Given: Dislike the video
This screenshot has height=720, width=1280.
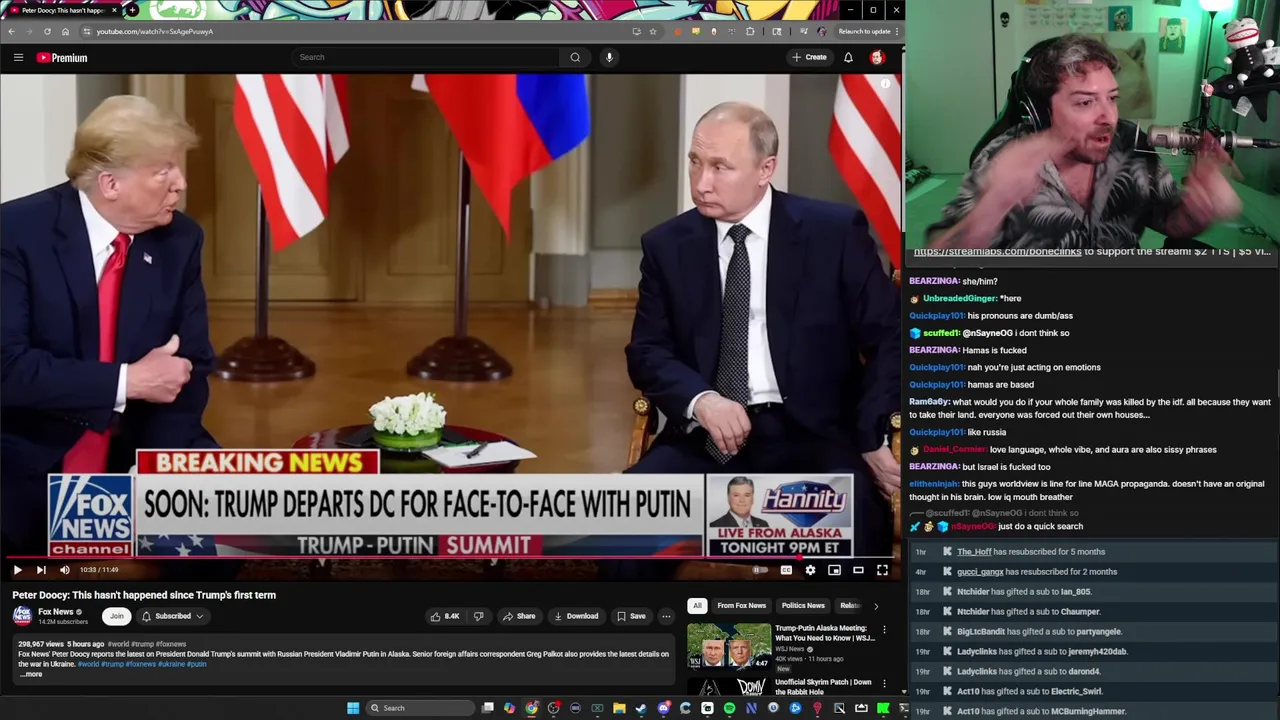Looking at the screenshot, I should [x=478, y=616].
